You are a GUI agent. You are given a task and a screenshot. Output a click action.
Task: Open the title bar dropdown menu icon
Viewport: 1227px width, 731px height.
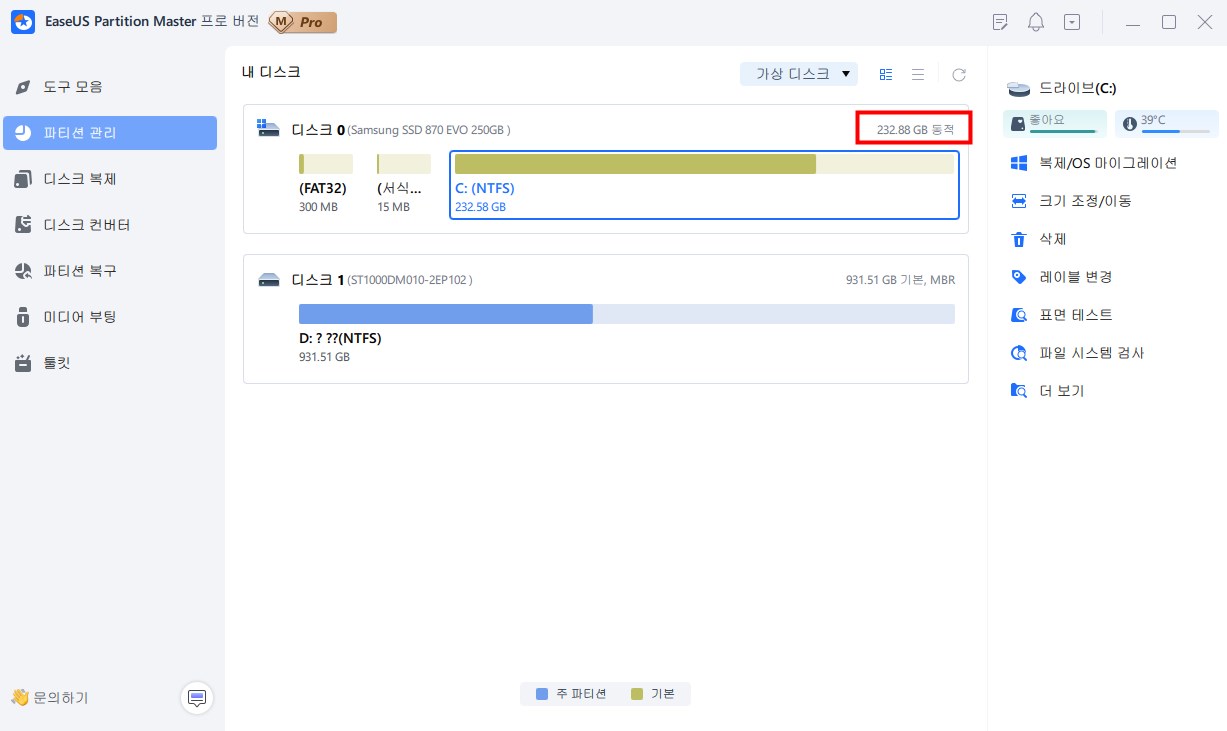point(1072,22)
